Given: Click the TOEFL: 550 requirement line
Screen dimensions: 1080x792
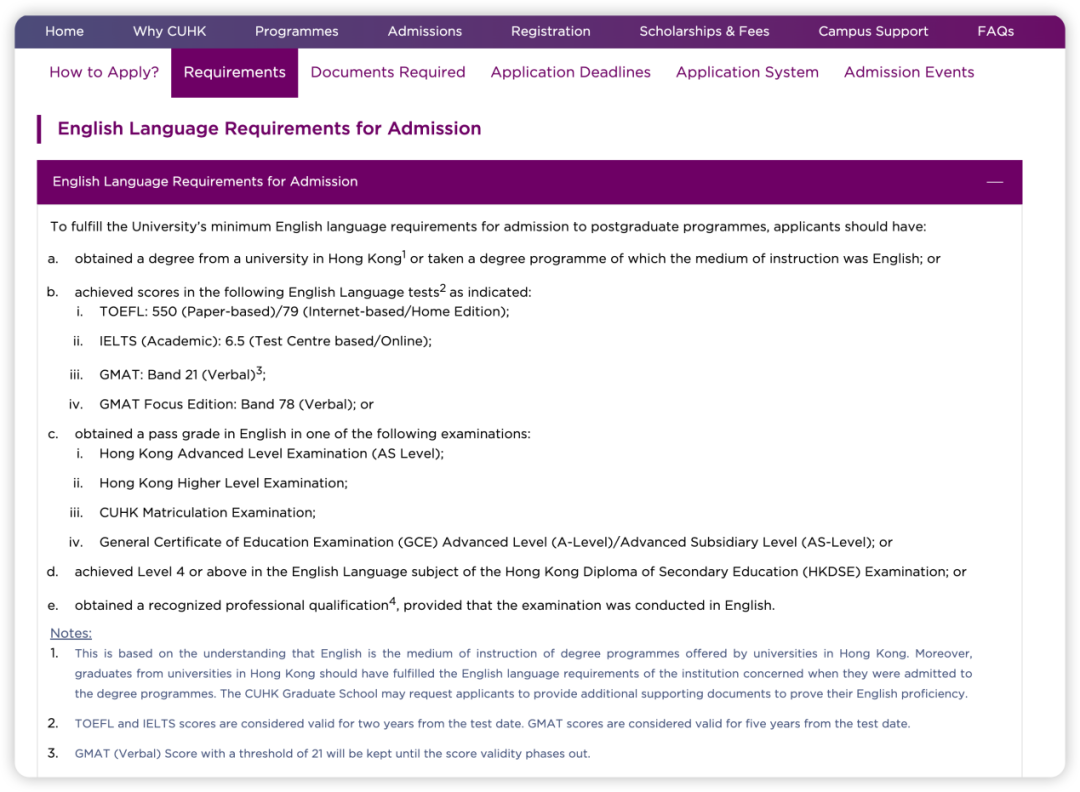Looking at the screenshot, I should (304, 312).
